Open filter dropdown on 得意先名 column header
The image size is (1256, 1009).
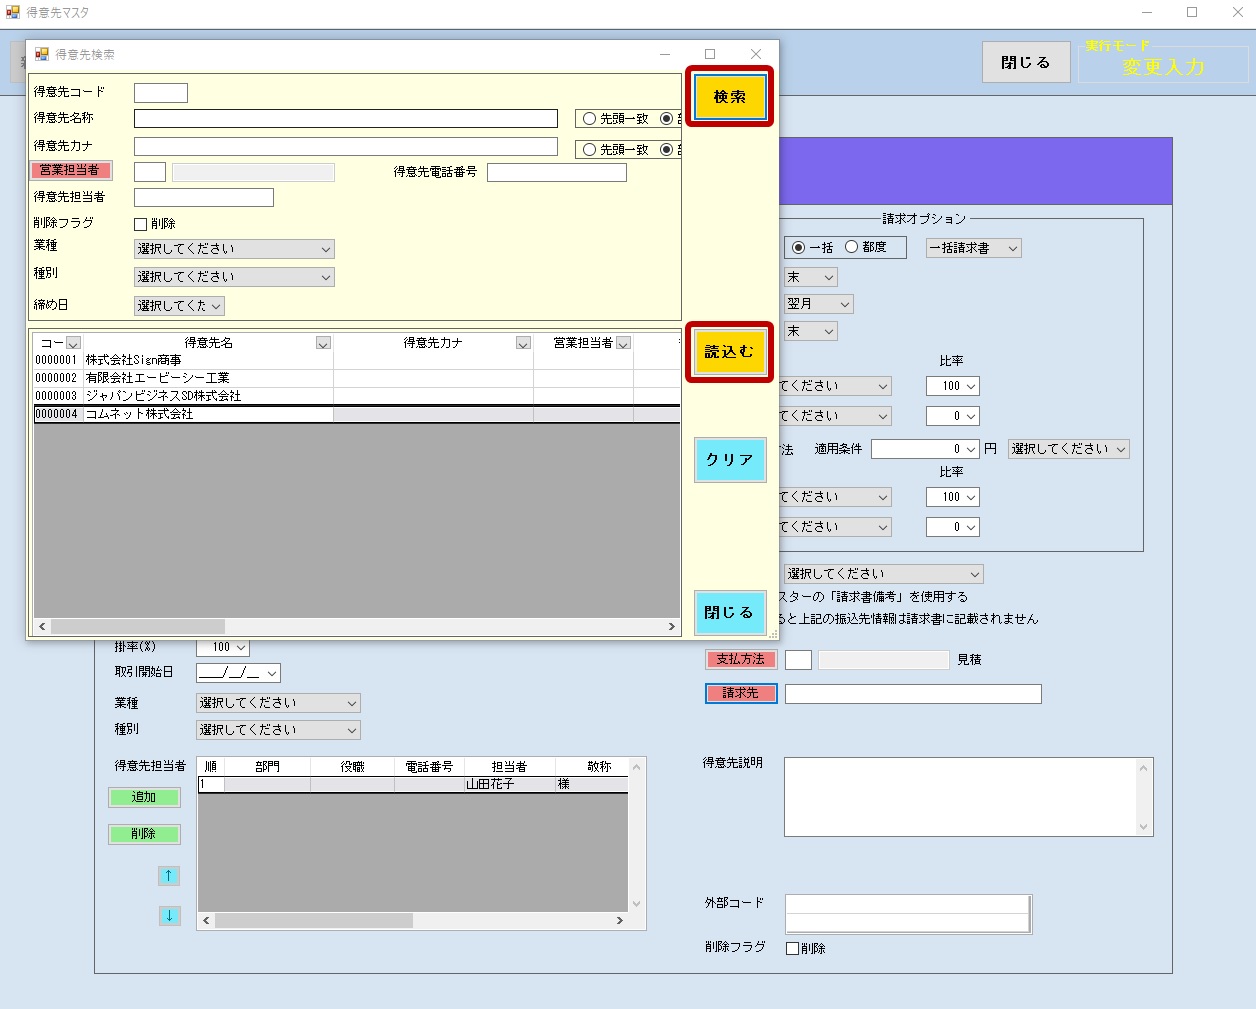(323, 343)
